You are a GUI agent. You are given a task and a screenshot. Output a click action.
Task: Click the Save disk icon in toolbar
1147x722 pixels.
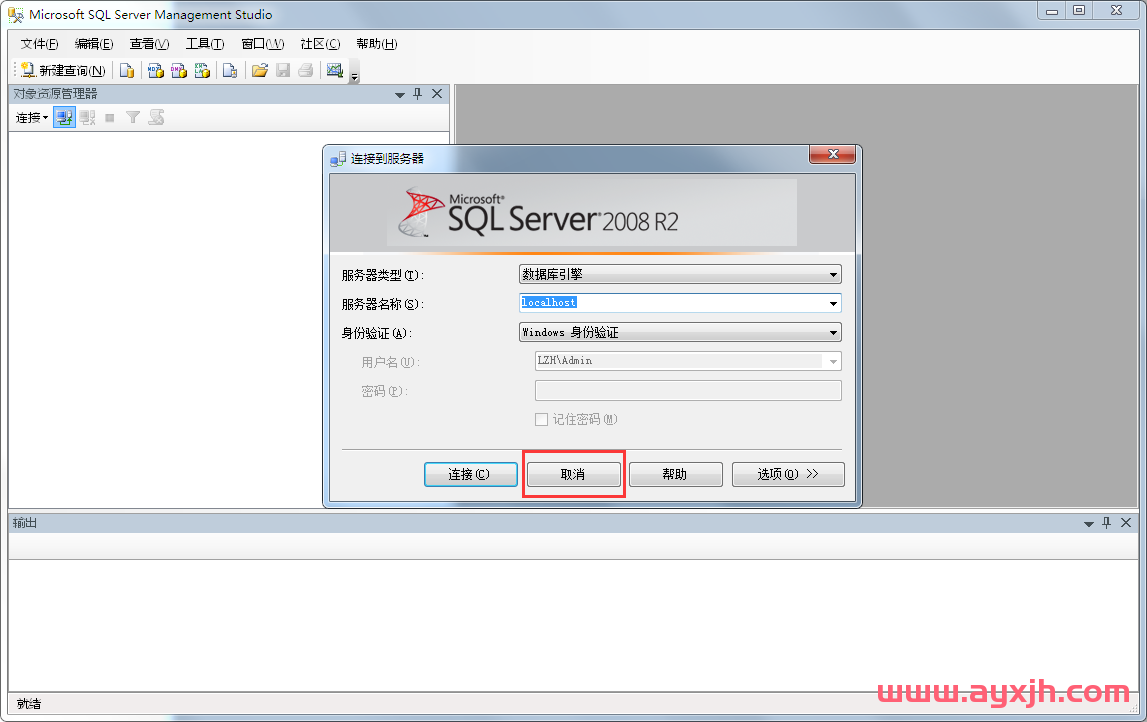[283, 70]
